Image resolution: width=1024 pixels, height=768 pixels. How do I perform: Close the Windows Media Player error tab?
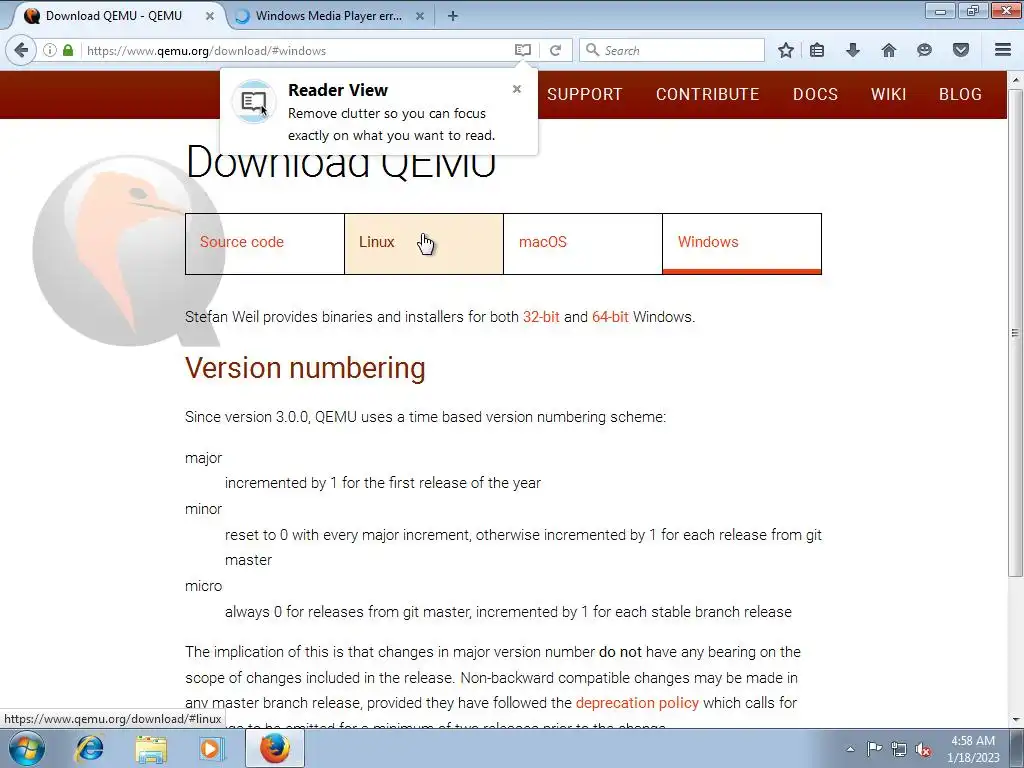tap(420, 16)
